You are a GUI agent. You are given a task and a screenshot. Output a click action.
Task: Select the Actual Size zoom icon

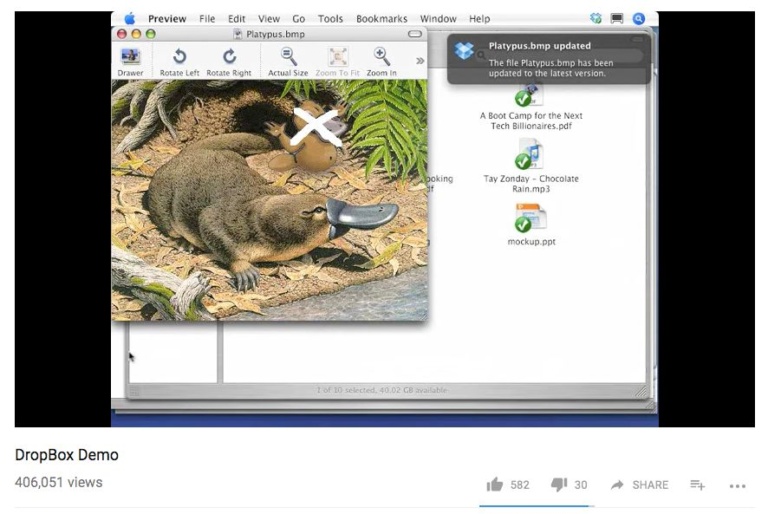point(288,57)
